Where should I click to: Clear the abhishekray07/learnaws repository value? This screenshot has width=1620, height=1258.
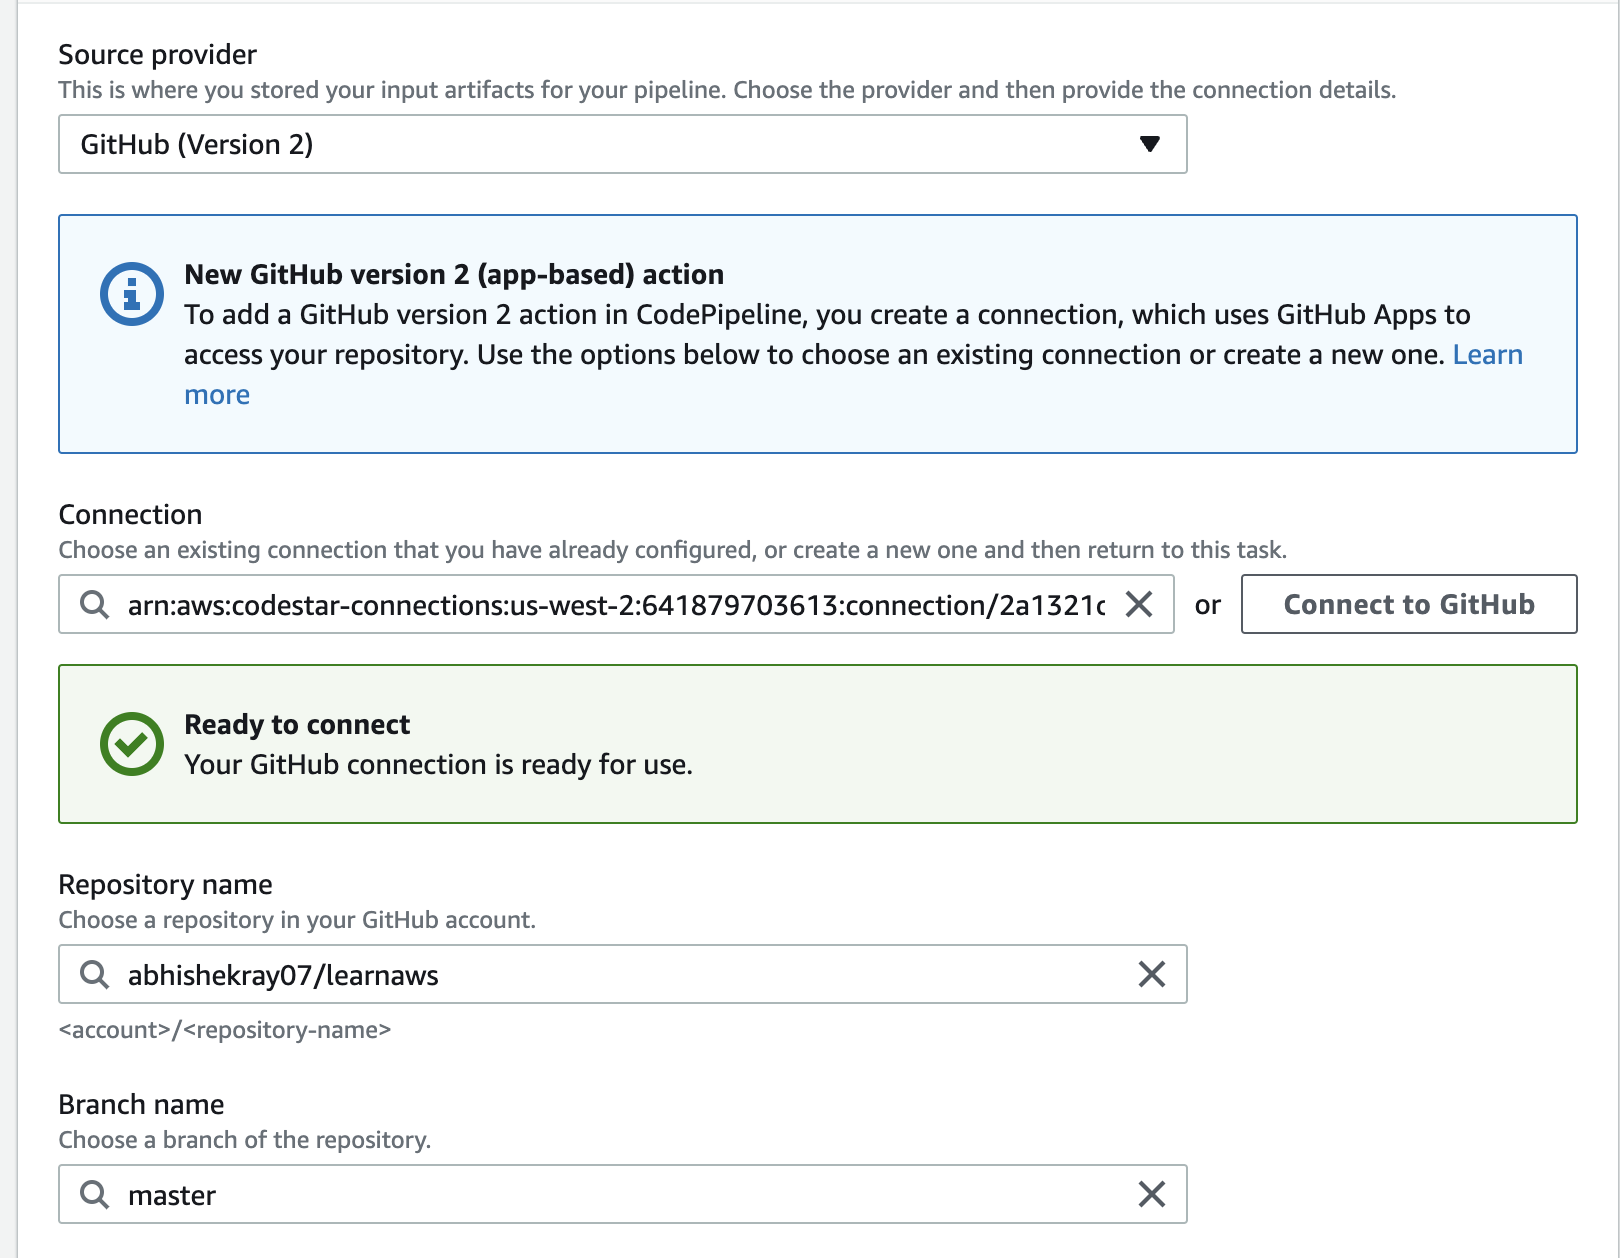coord(1152,974)
